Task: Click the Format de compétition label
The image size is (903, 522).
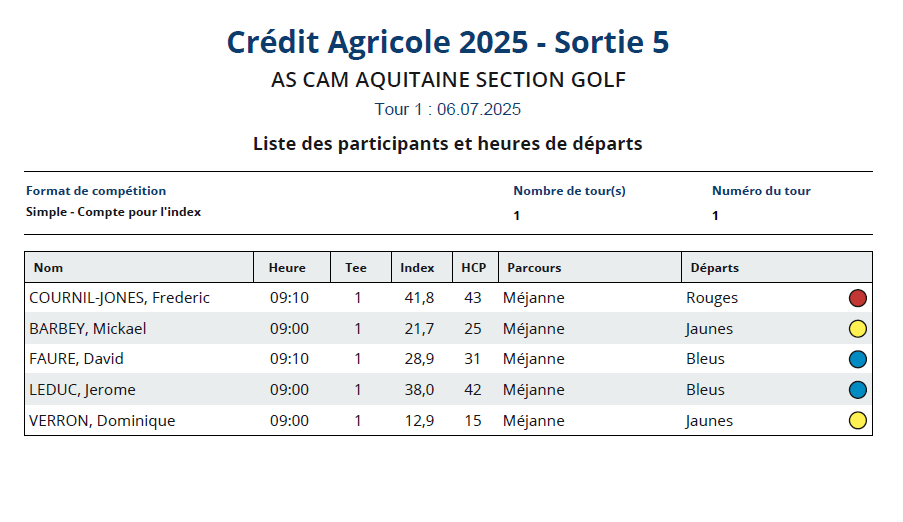Action: pyautogui.click(x=96, y=191)
